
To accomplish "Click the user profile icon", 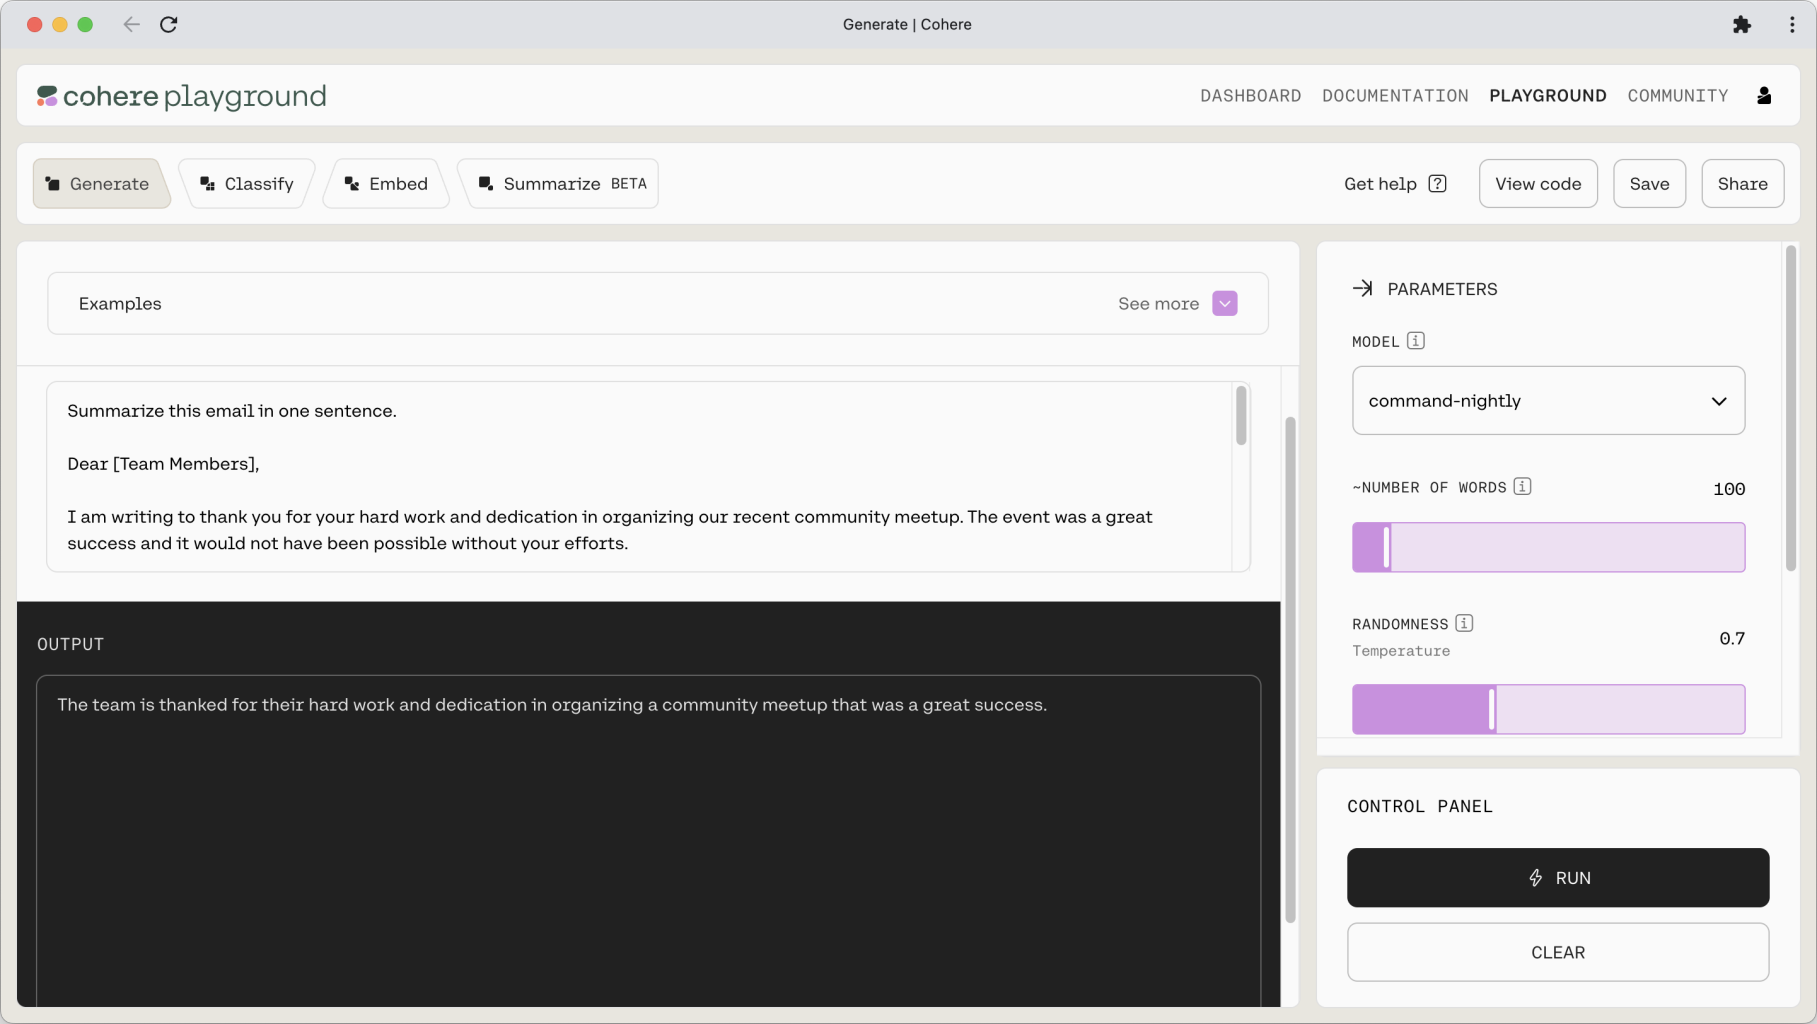I will pyautogui.click(x=1764, y=95).
